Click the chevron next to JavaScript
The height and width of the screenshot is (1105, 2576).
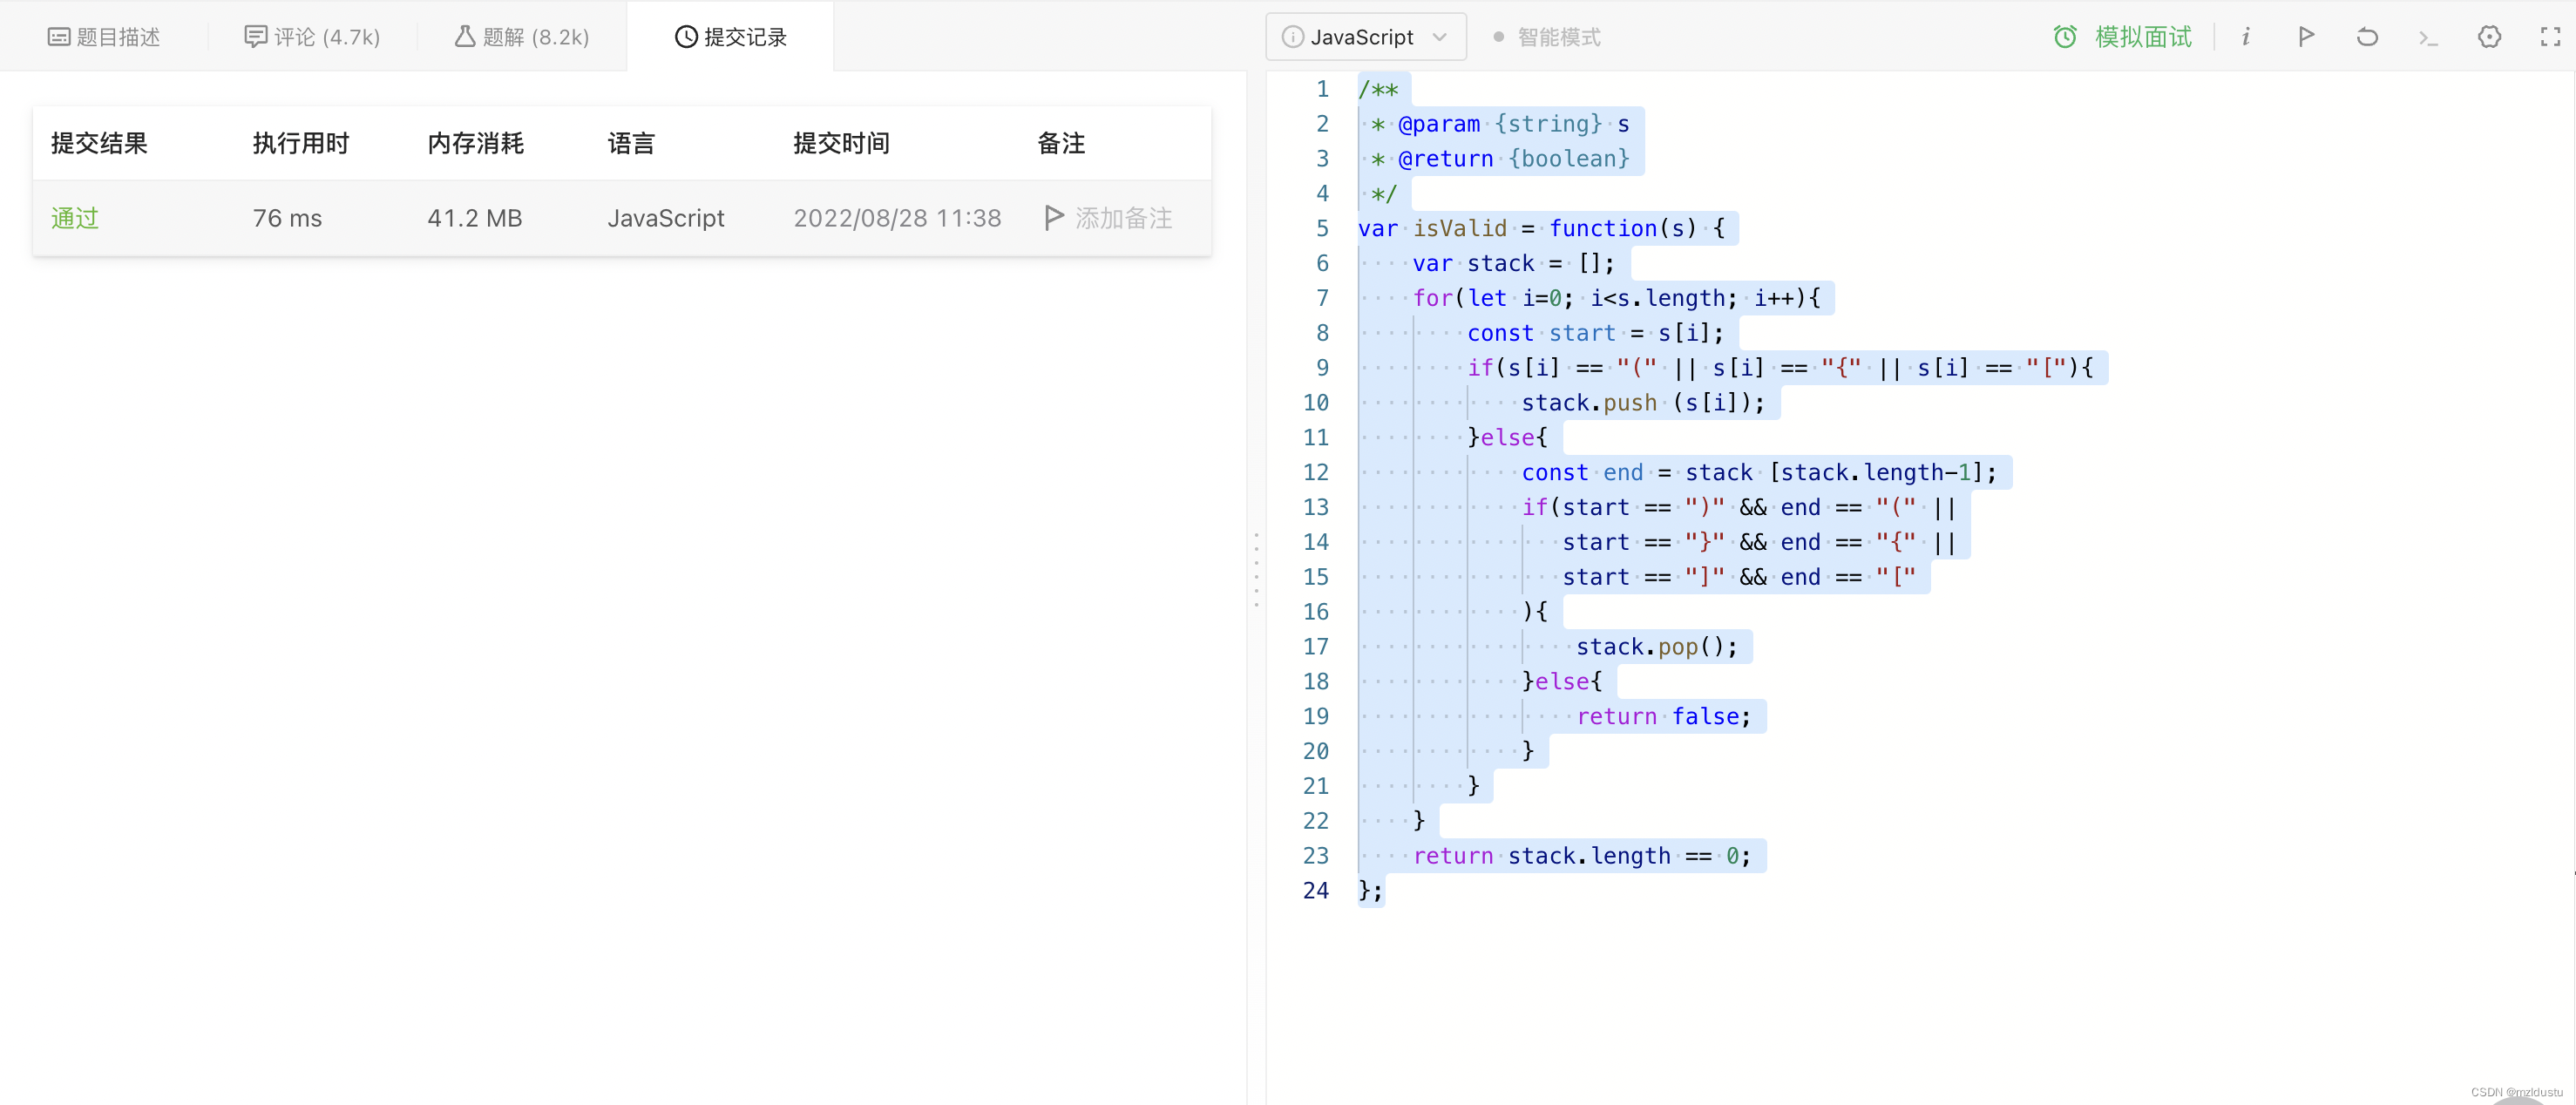tap(1440, 37)
